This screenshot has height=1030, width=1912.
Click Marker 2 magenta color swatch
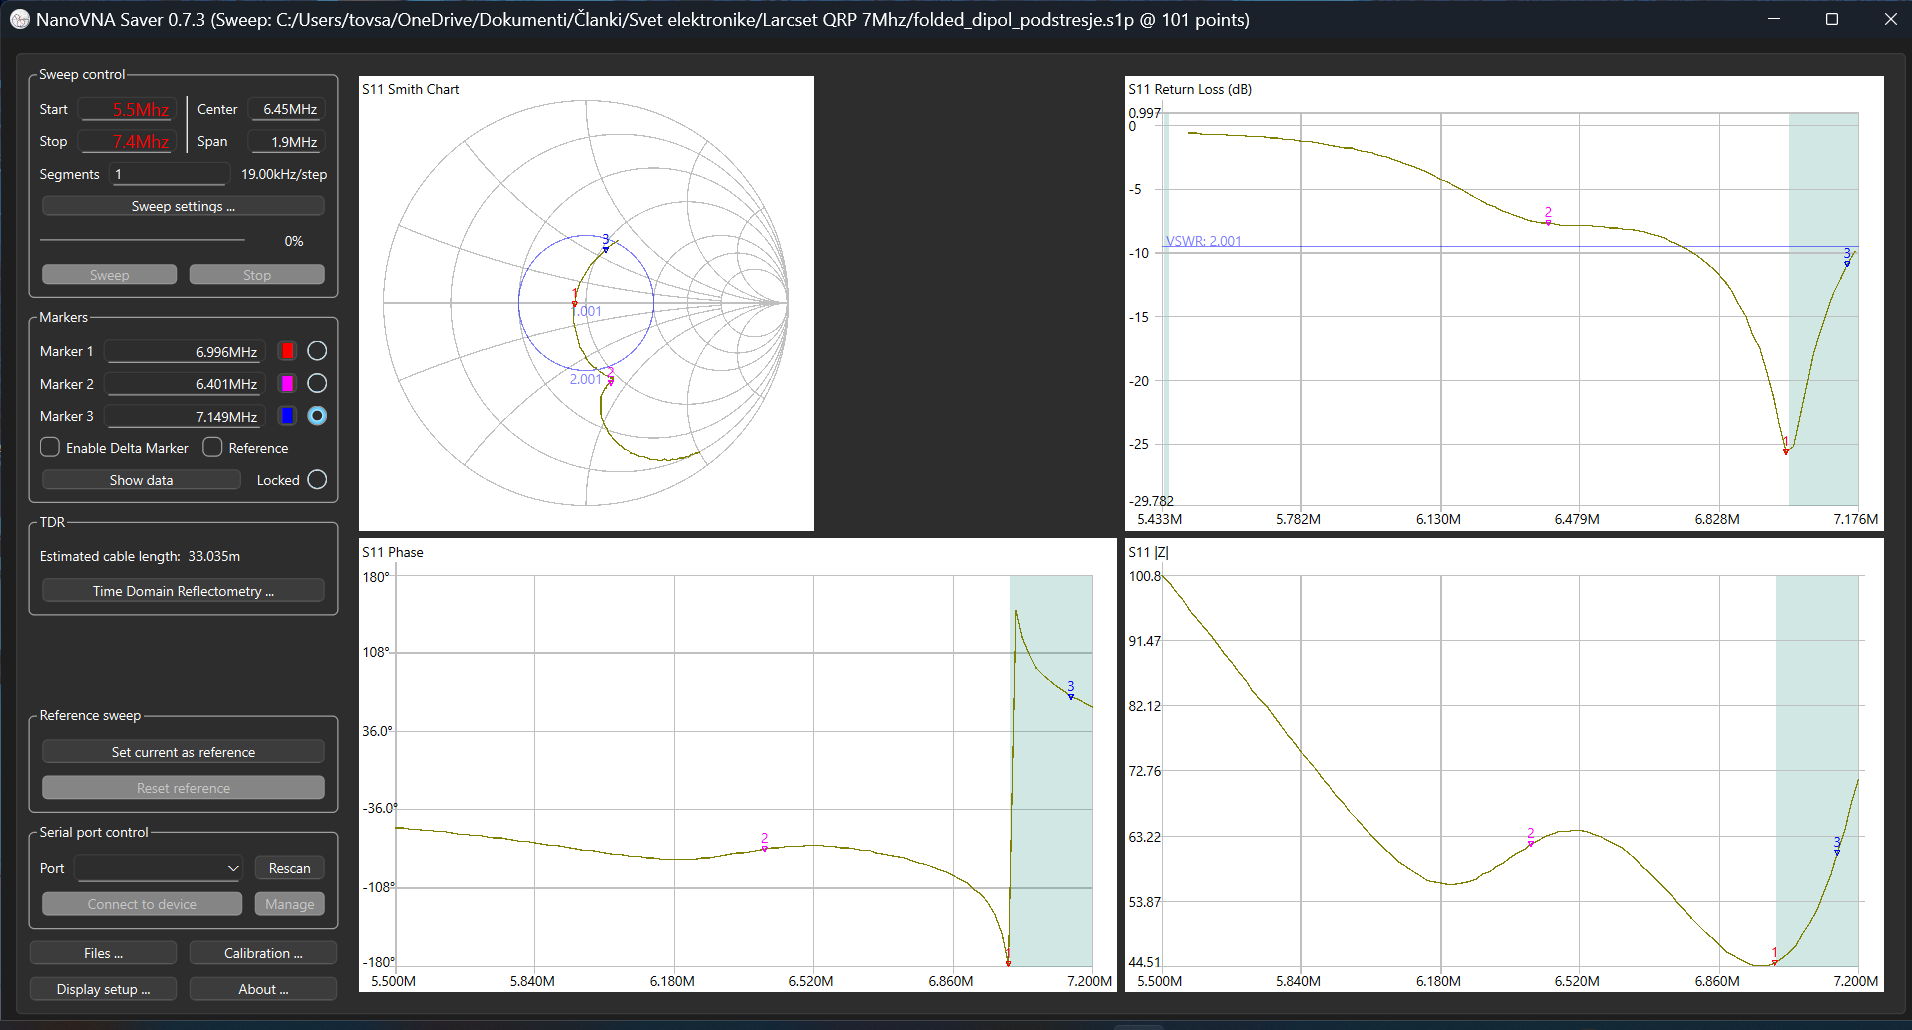tap(288, 384)
